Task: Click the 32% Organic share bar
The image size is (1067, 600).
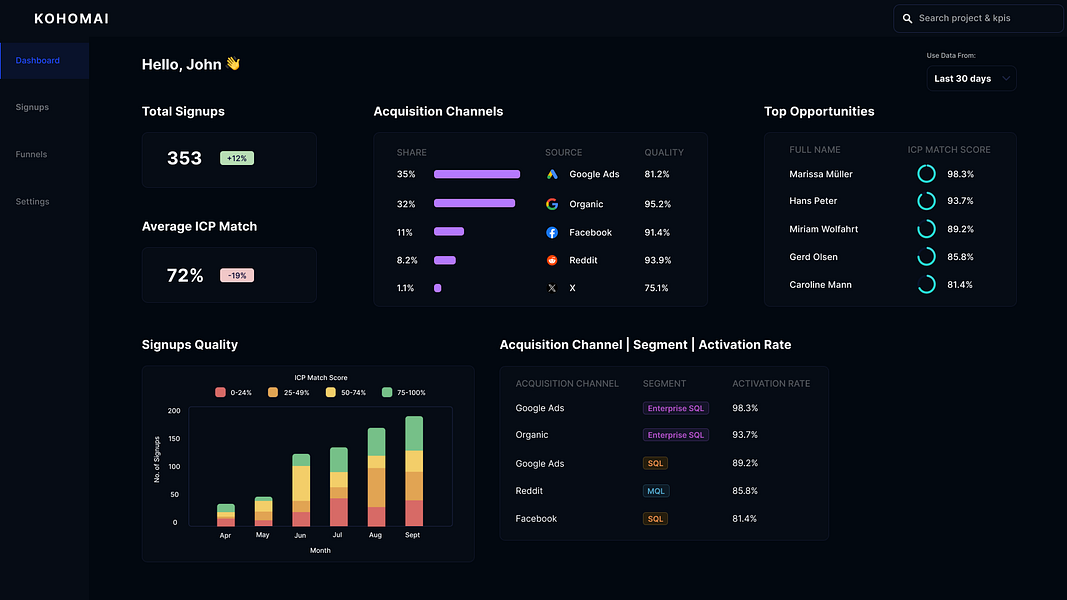Action: tap(474, 203)
